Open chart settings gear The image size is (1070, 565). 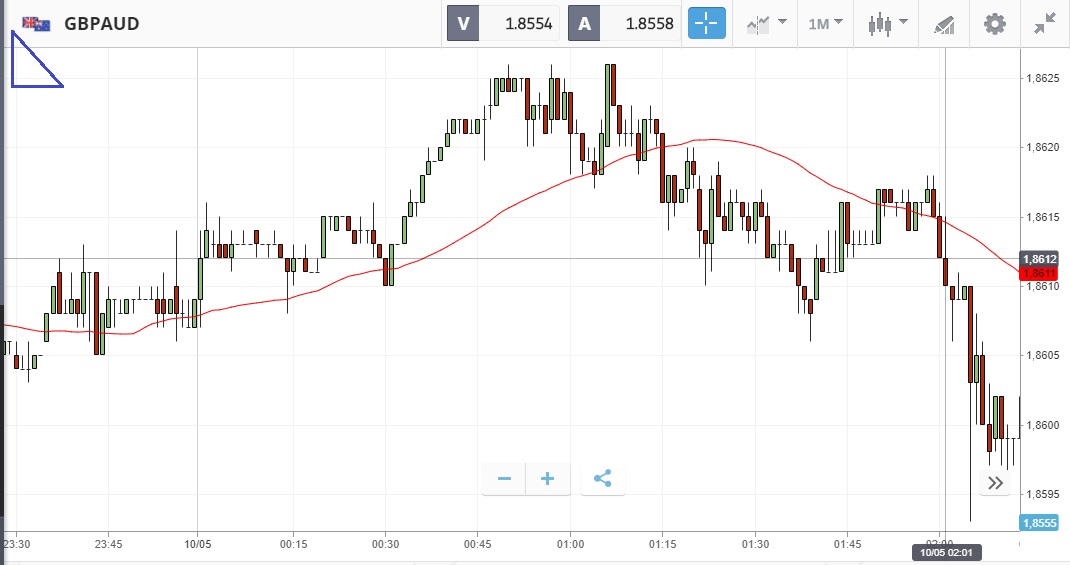[994, 24]
